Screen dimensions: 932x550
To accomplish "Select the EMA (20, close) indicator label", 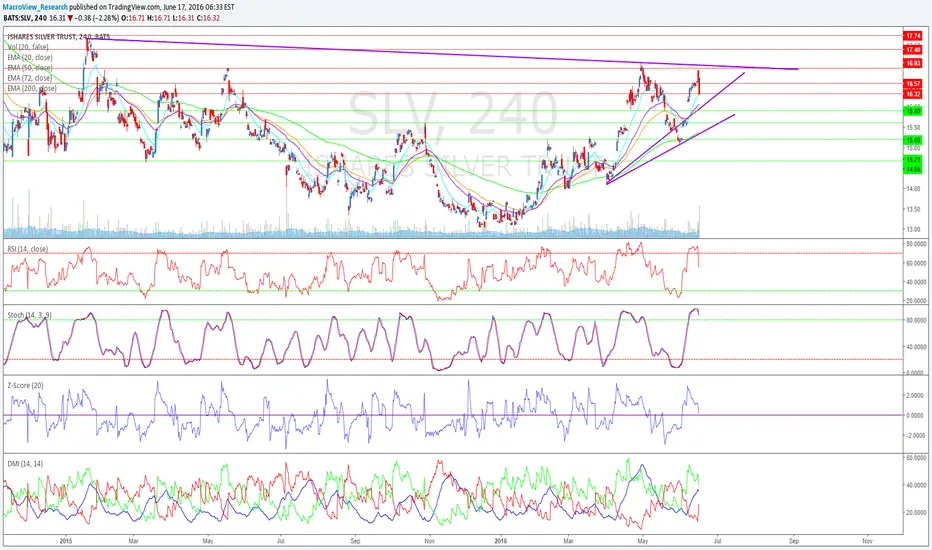I will tap(30, 57).
